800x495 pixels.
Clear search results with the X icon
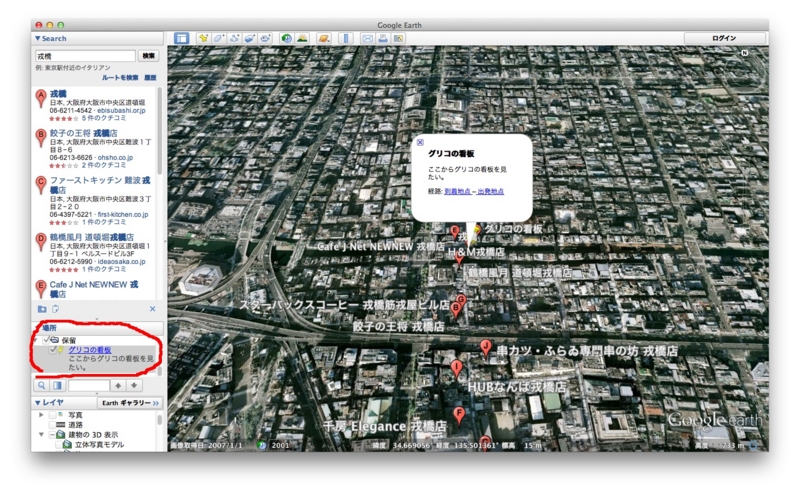point(153,309)
